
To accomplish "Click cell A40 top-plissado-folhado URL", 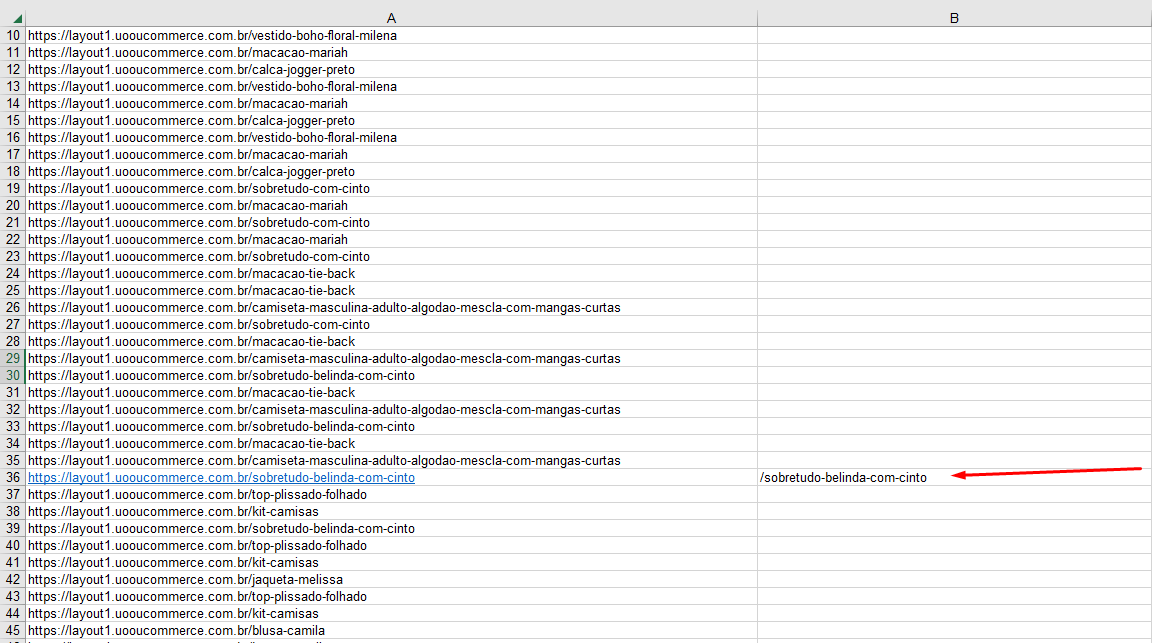I will pyautogui.click(x=391, y=545).
